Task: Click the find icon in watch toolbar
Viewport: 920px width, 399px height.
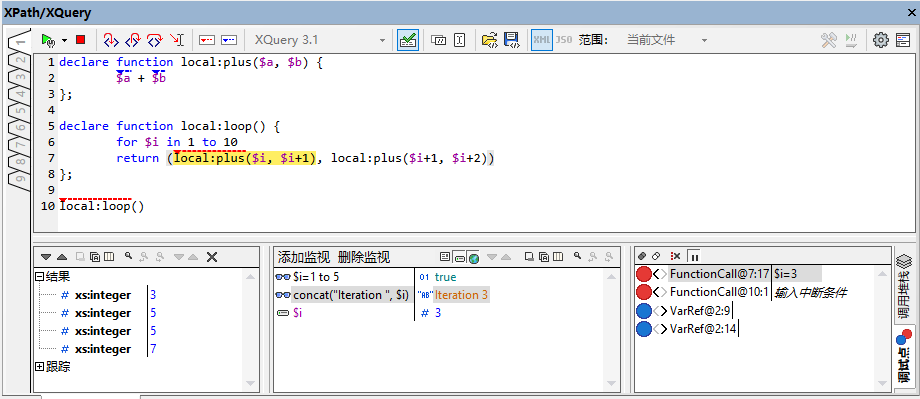Action: coord(578,256)
